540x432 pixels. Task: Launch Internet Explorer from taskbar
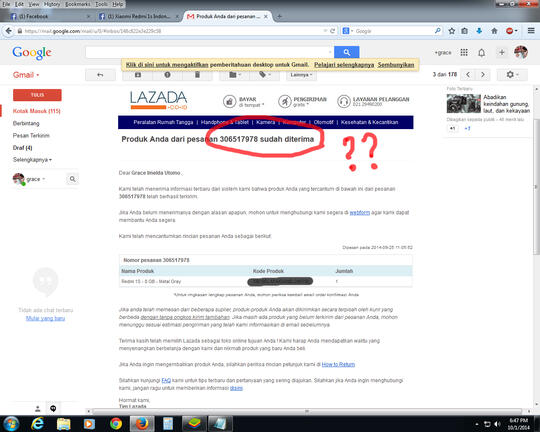(x=38, y=424)
